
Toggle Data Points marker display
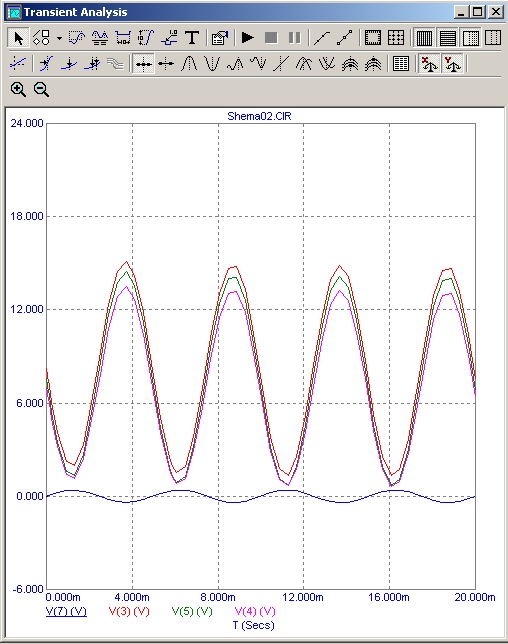click(345, 38)
